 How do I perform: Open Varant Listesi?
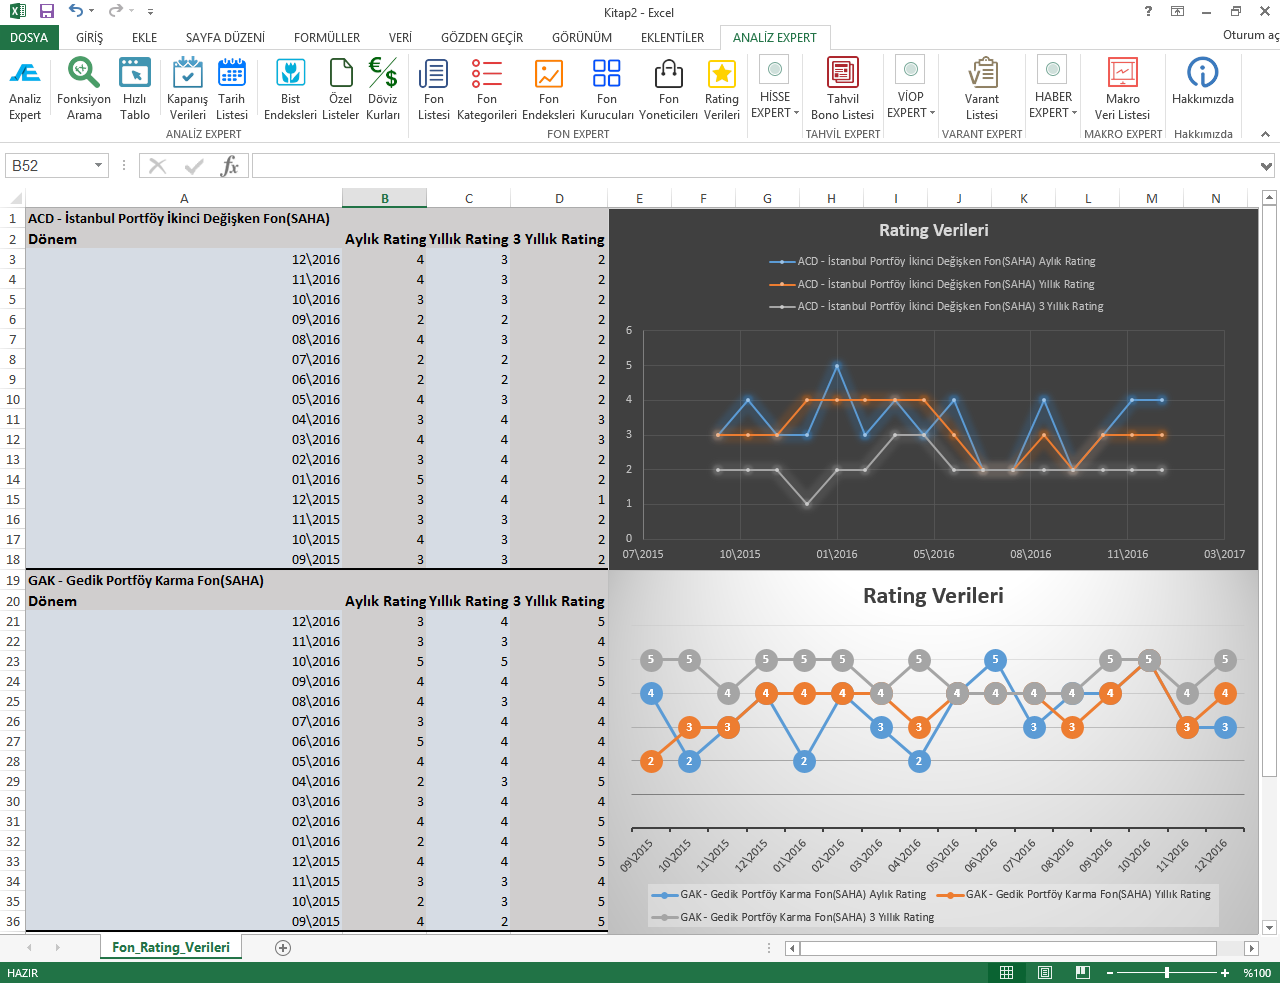click(x=982, y=89)
